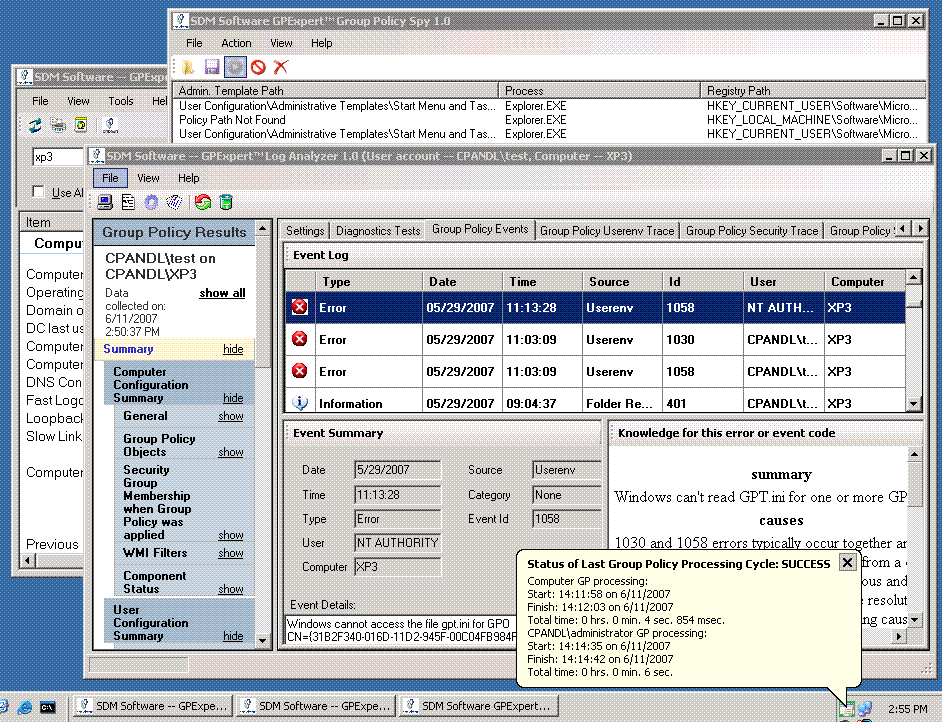The width and height of the screenshot is (942, 722).
Task: Expand the Group Policy Objects section
Action: click(231, 452)
